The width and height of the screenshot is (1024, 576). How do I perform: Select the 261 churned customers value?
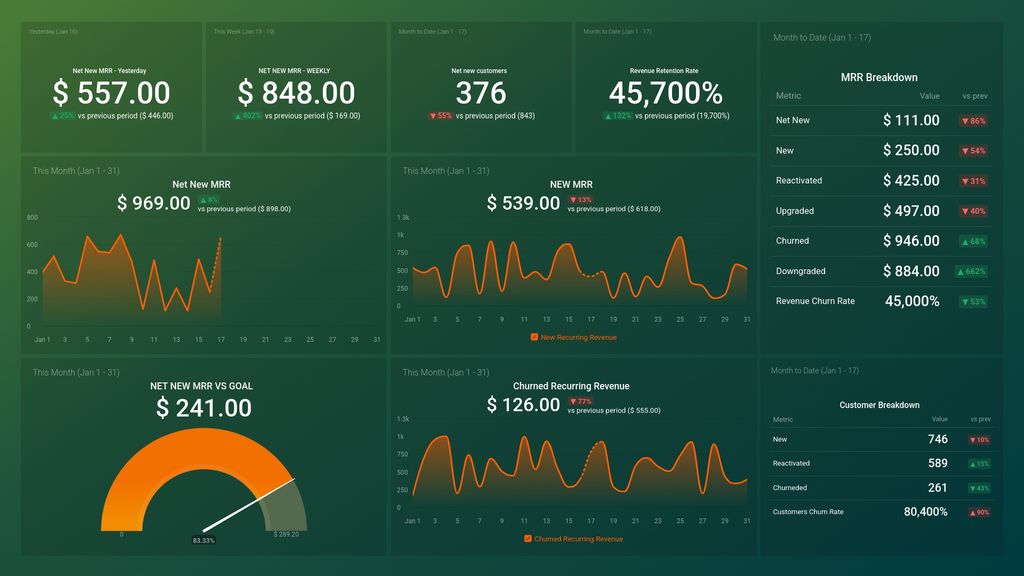click(938, 487)
